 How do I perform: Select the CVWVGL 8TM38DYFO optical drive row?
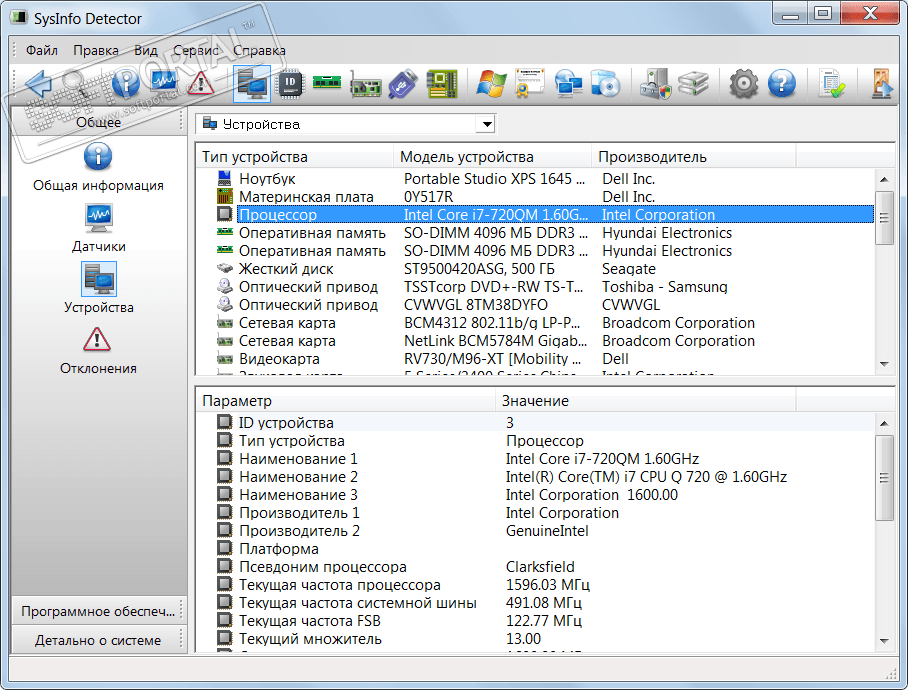(x=536, y=304)
